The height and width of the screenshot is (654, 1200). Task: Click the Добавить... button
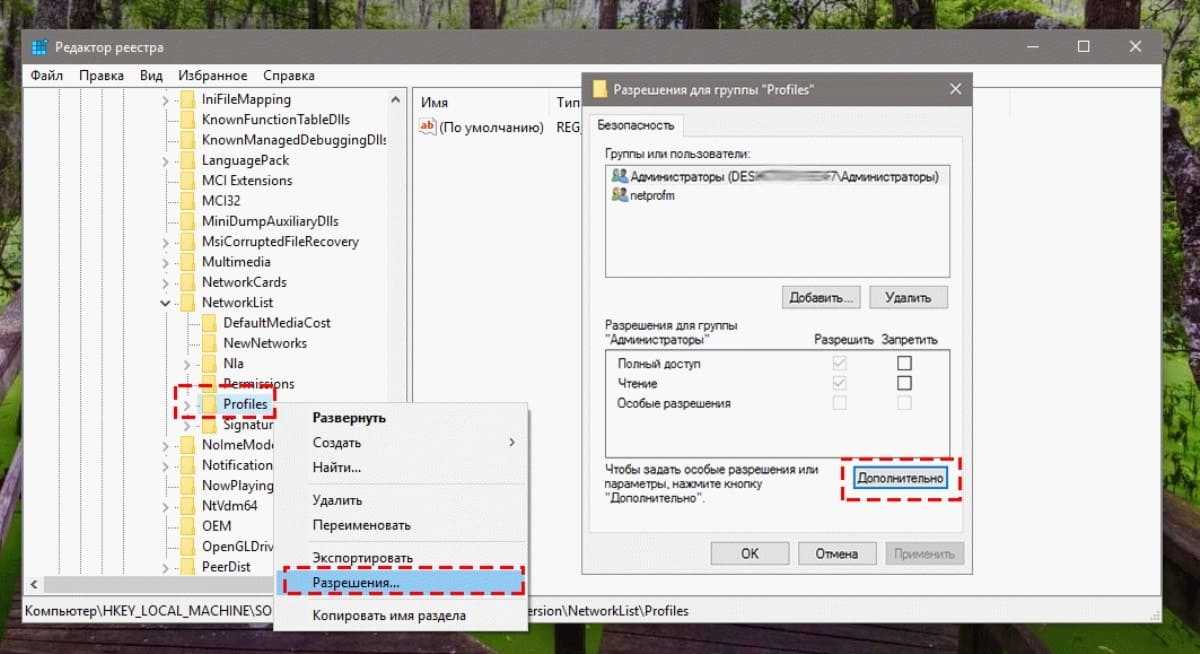pyautogui.click(x=821, y=297)
